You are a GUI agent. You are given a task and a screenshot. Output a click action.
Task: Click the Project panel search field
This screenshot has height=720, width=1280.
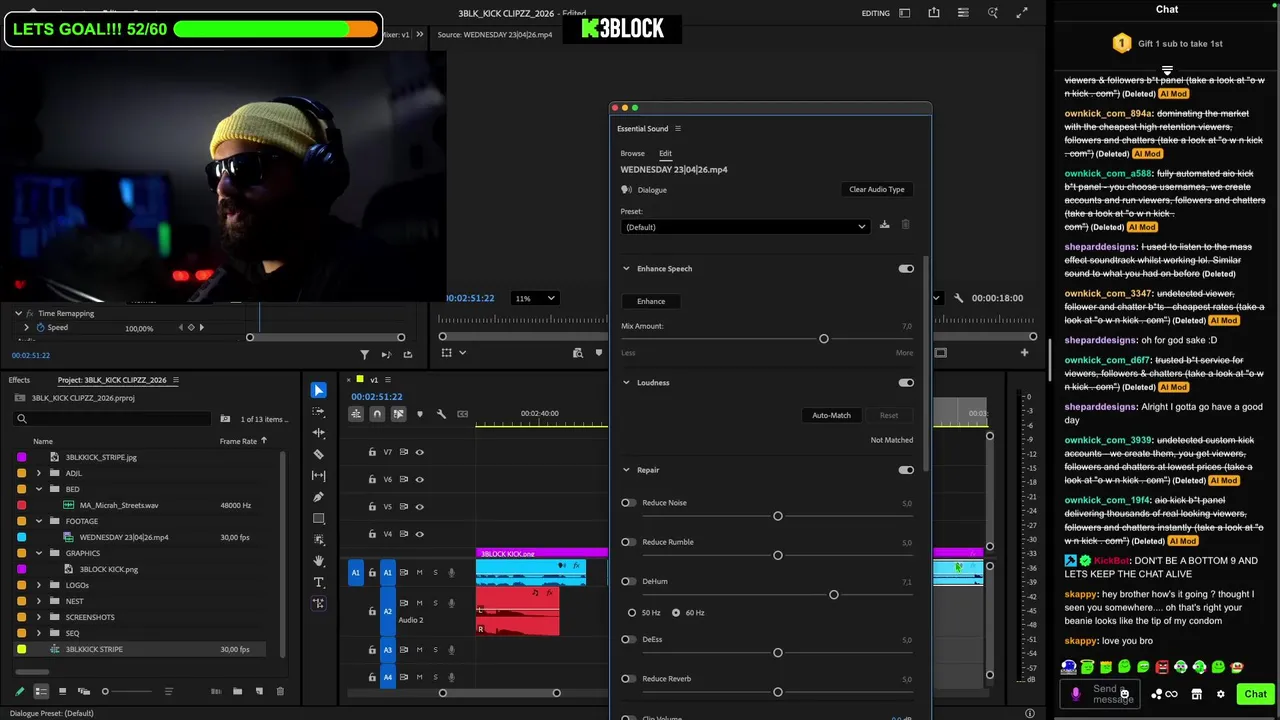[x=110, y=419]
